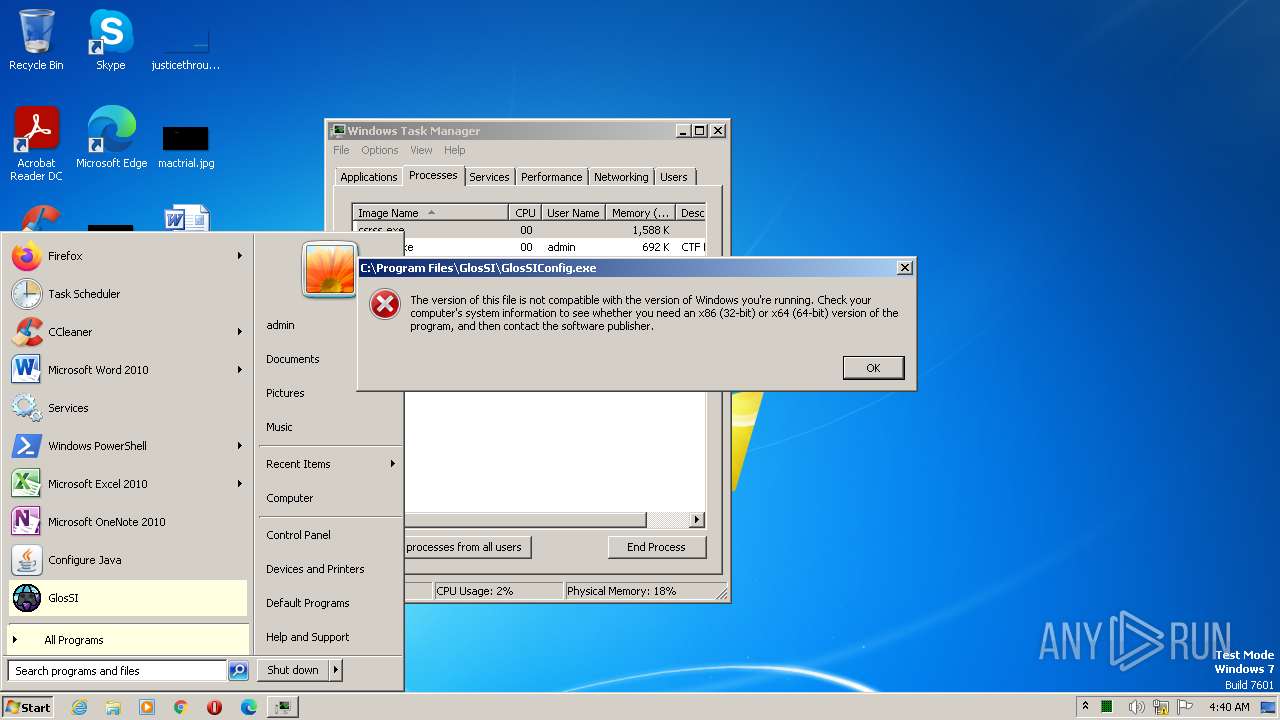The height and width of the screenshot is (720, 1280).
Task: Open Help and Support from Start menu
Action: [330, 637]
